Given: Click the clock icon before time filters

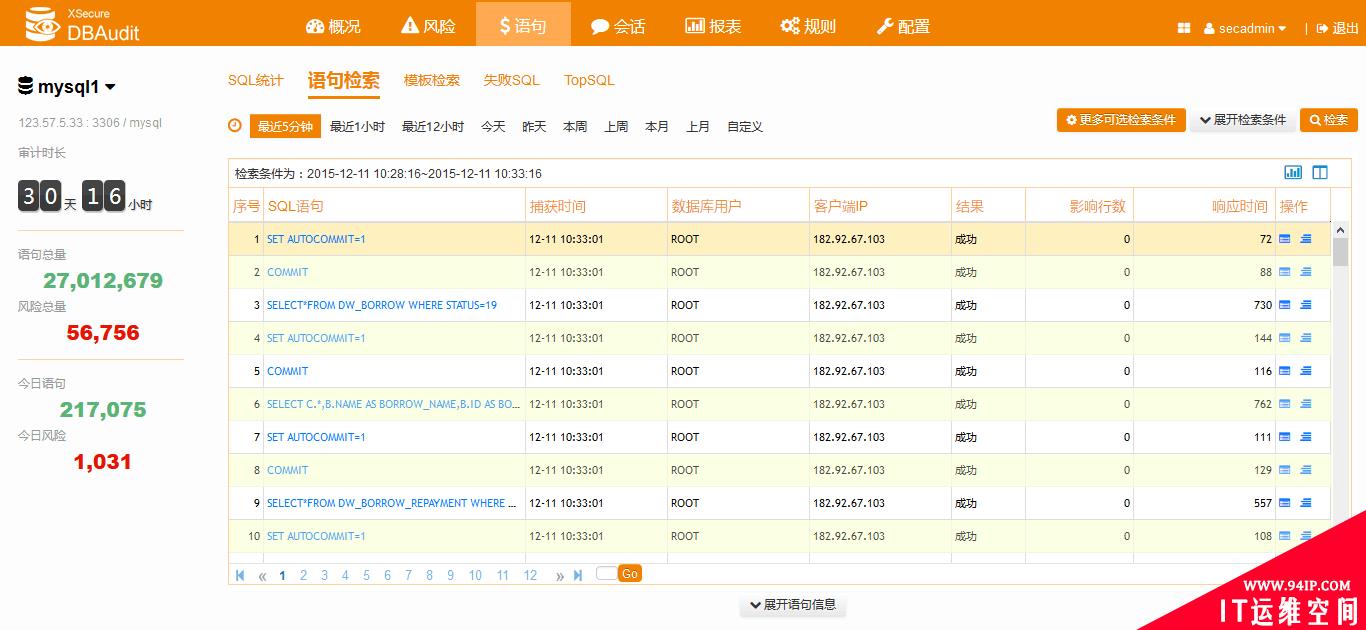Looking at the screenshot, I should [x=235, y=126].
